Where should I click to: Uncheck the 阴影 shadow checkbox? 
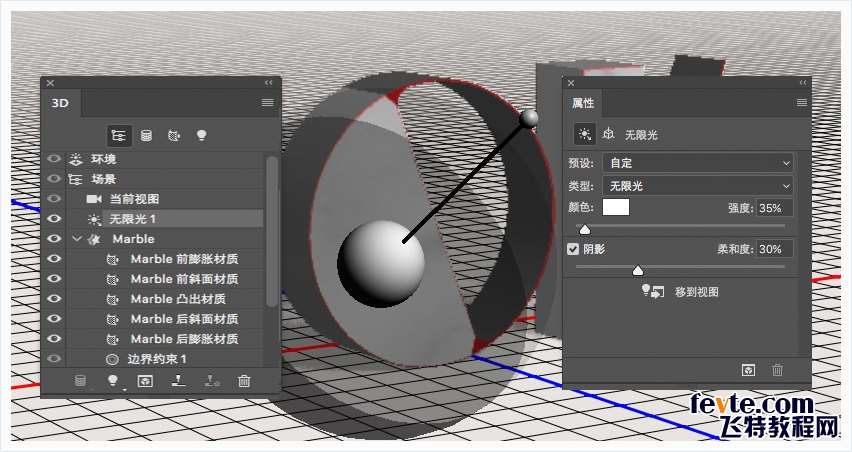tap(573, 249)
